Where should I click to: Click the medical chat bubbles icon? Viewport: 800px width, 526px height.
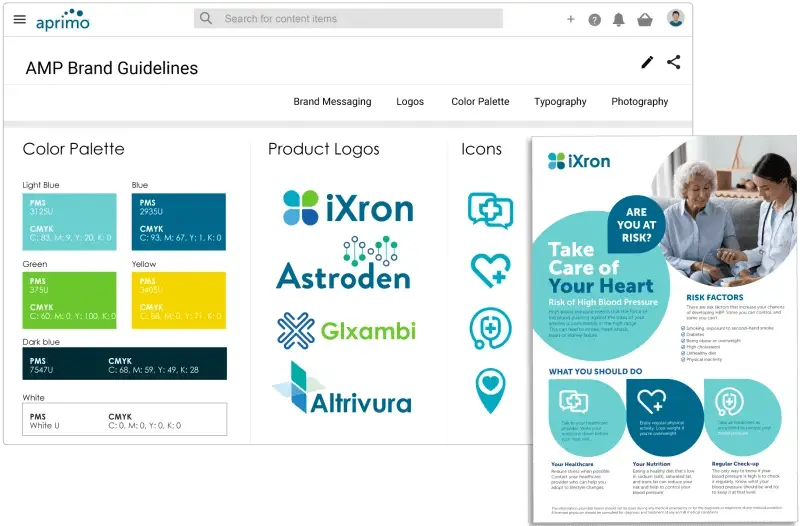[490, 210]
